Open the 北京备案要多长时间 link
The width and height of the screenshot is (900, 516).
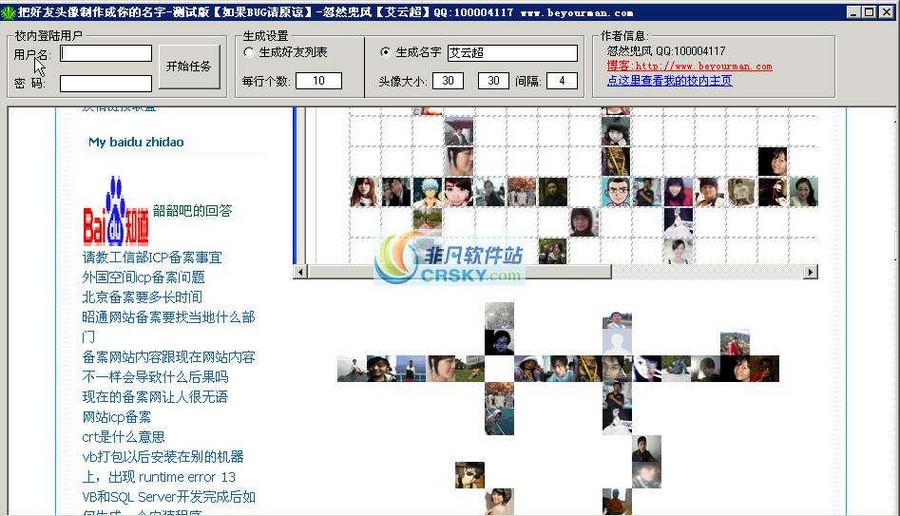click(142, 297)
